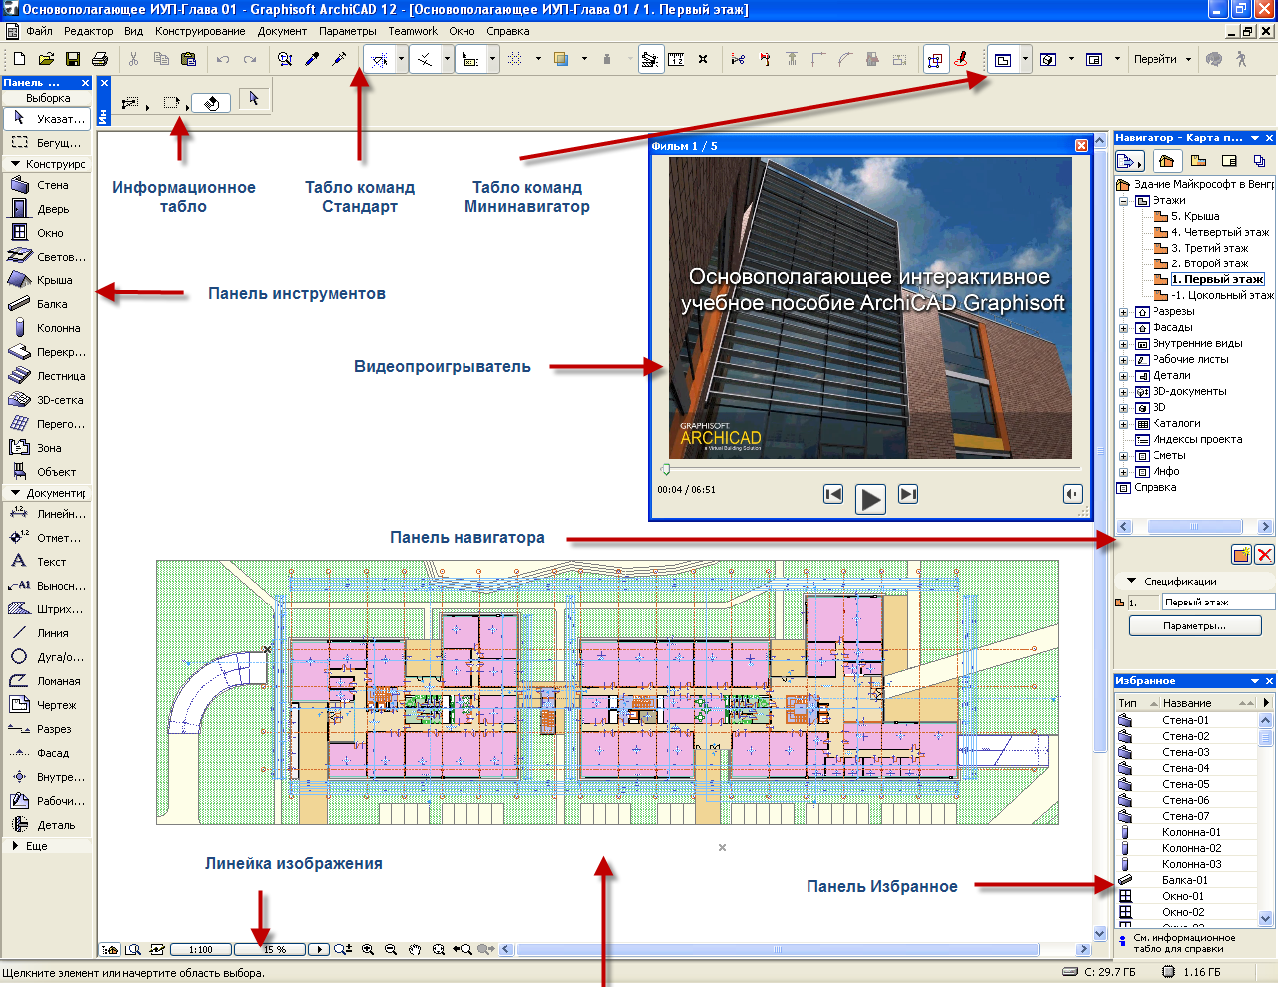Toggle the arrow pointer in info box
Image resolution: width=1278 pixels, height=987 pixels.
pos(253,98)
